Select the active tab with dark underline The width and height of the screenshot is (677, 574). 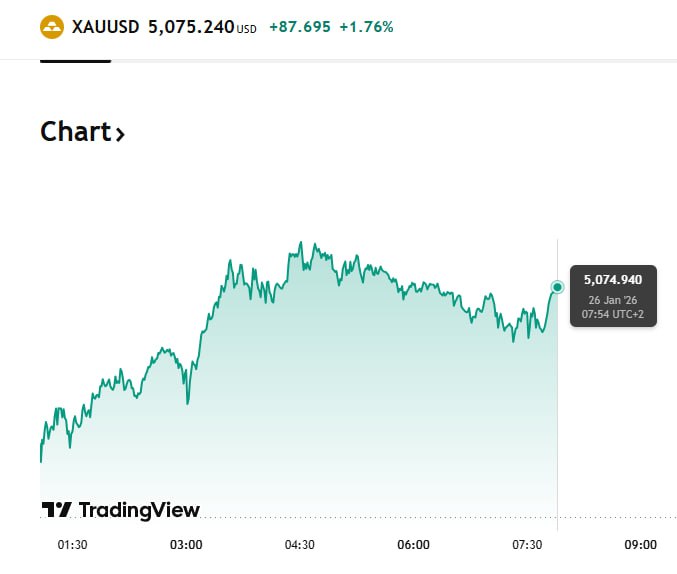click(x=75, y=60)
